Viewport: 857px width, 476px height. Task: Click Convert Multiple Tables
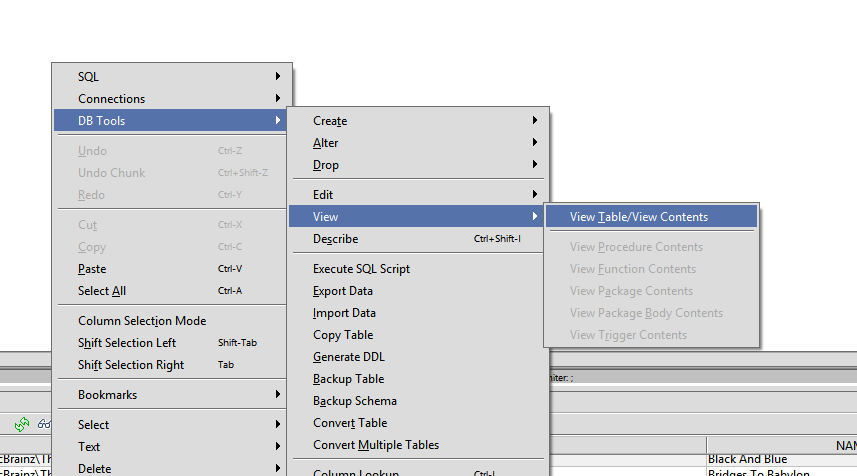tap(376, 445)
